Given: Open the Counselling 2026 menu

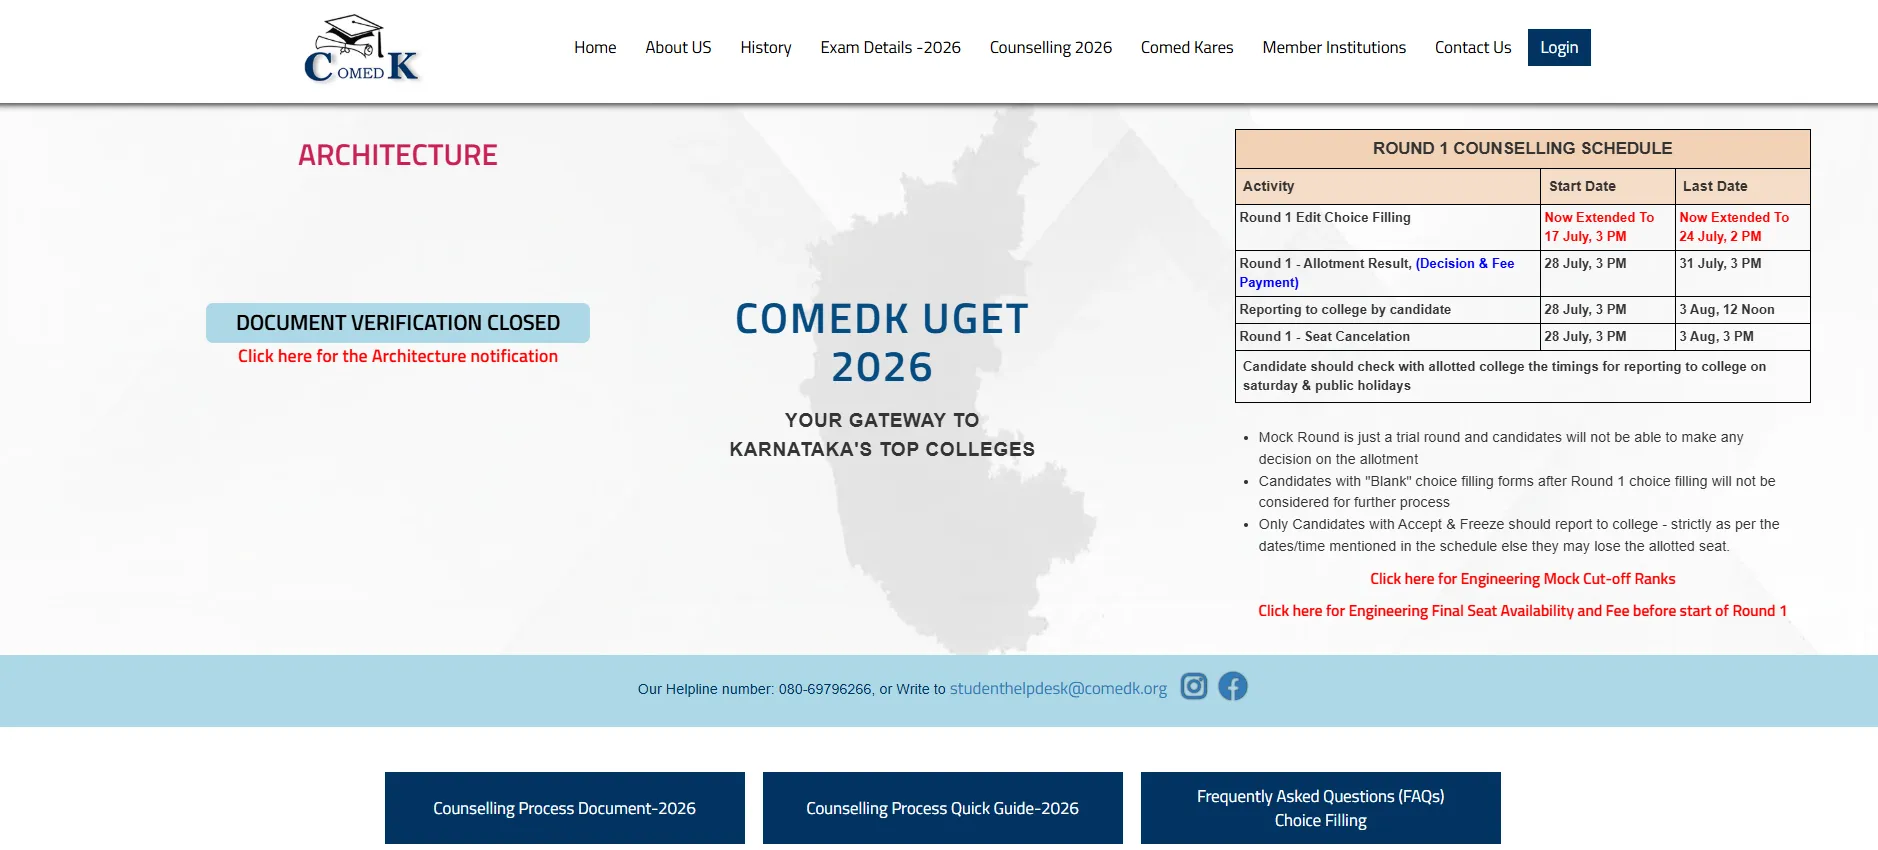Looking at the screenshot, I should (x=1051, y=47).
